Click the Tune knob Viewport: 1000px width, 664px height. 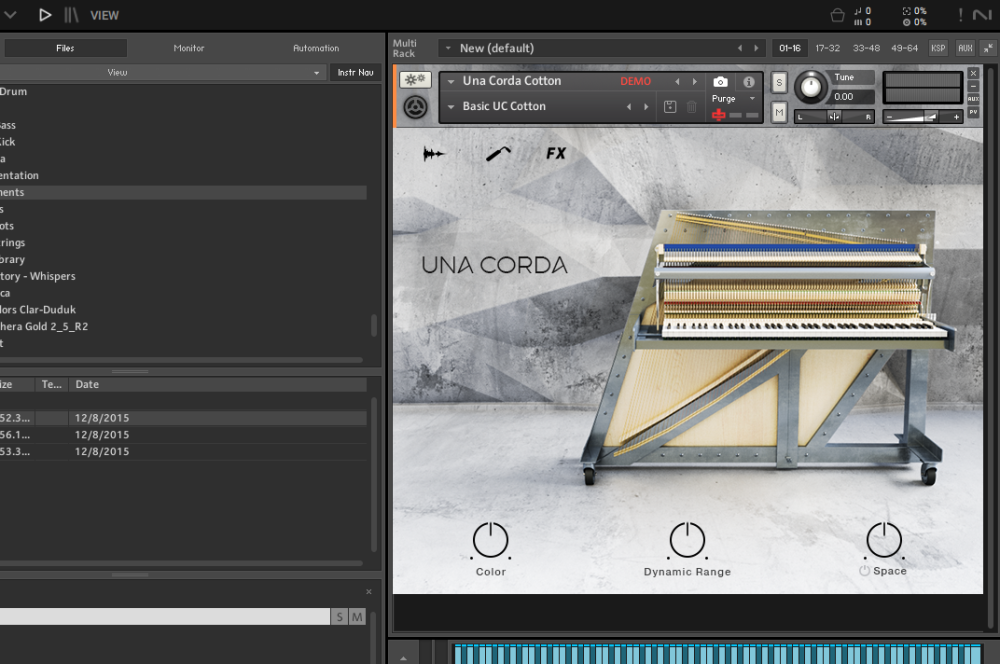pyautogui.click(x=811, y=87)
